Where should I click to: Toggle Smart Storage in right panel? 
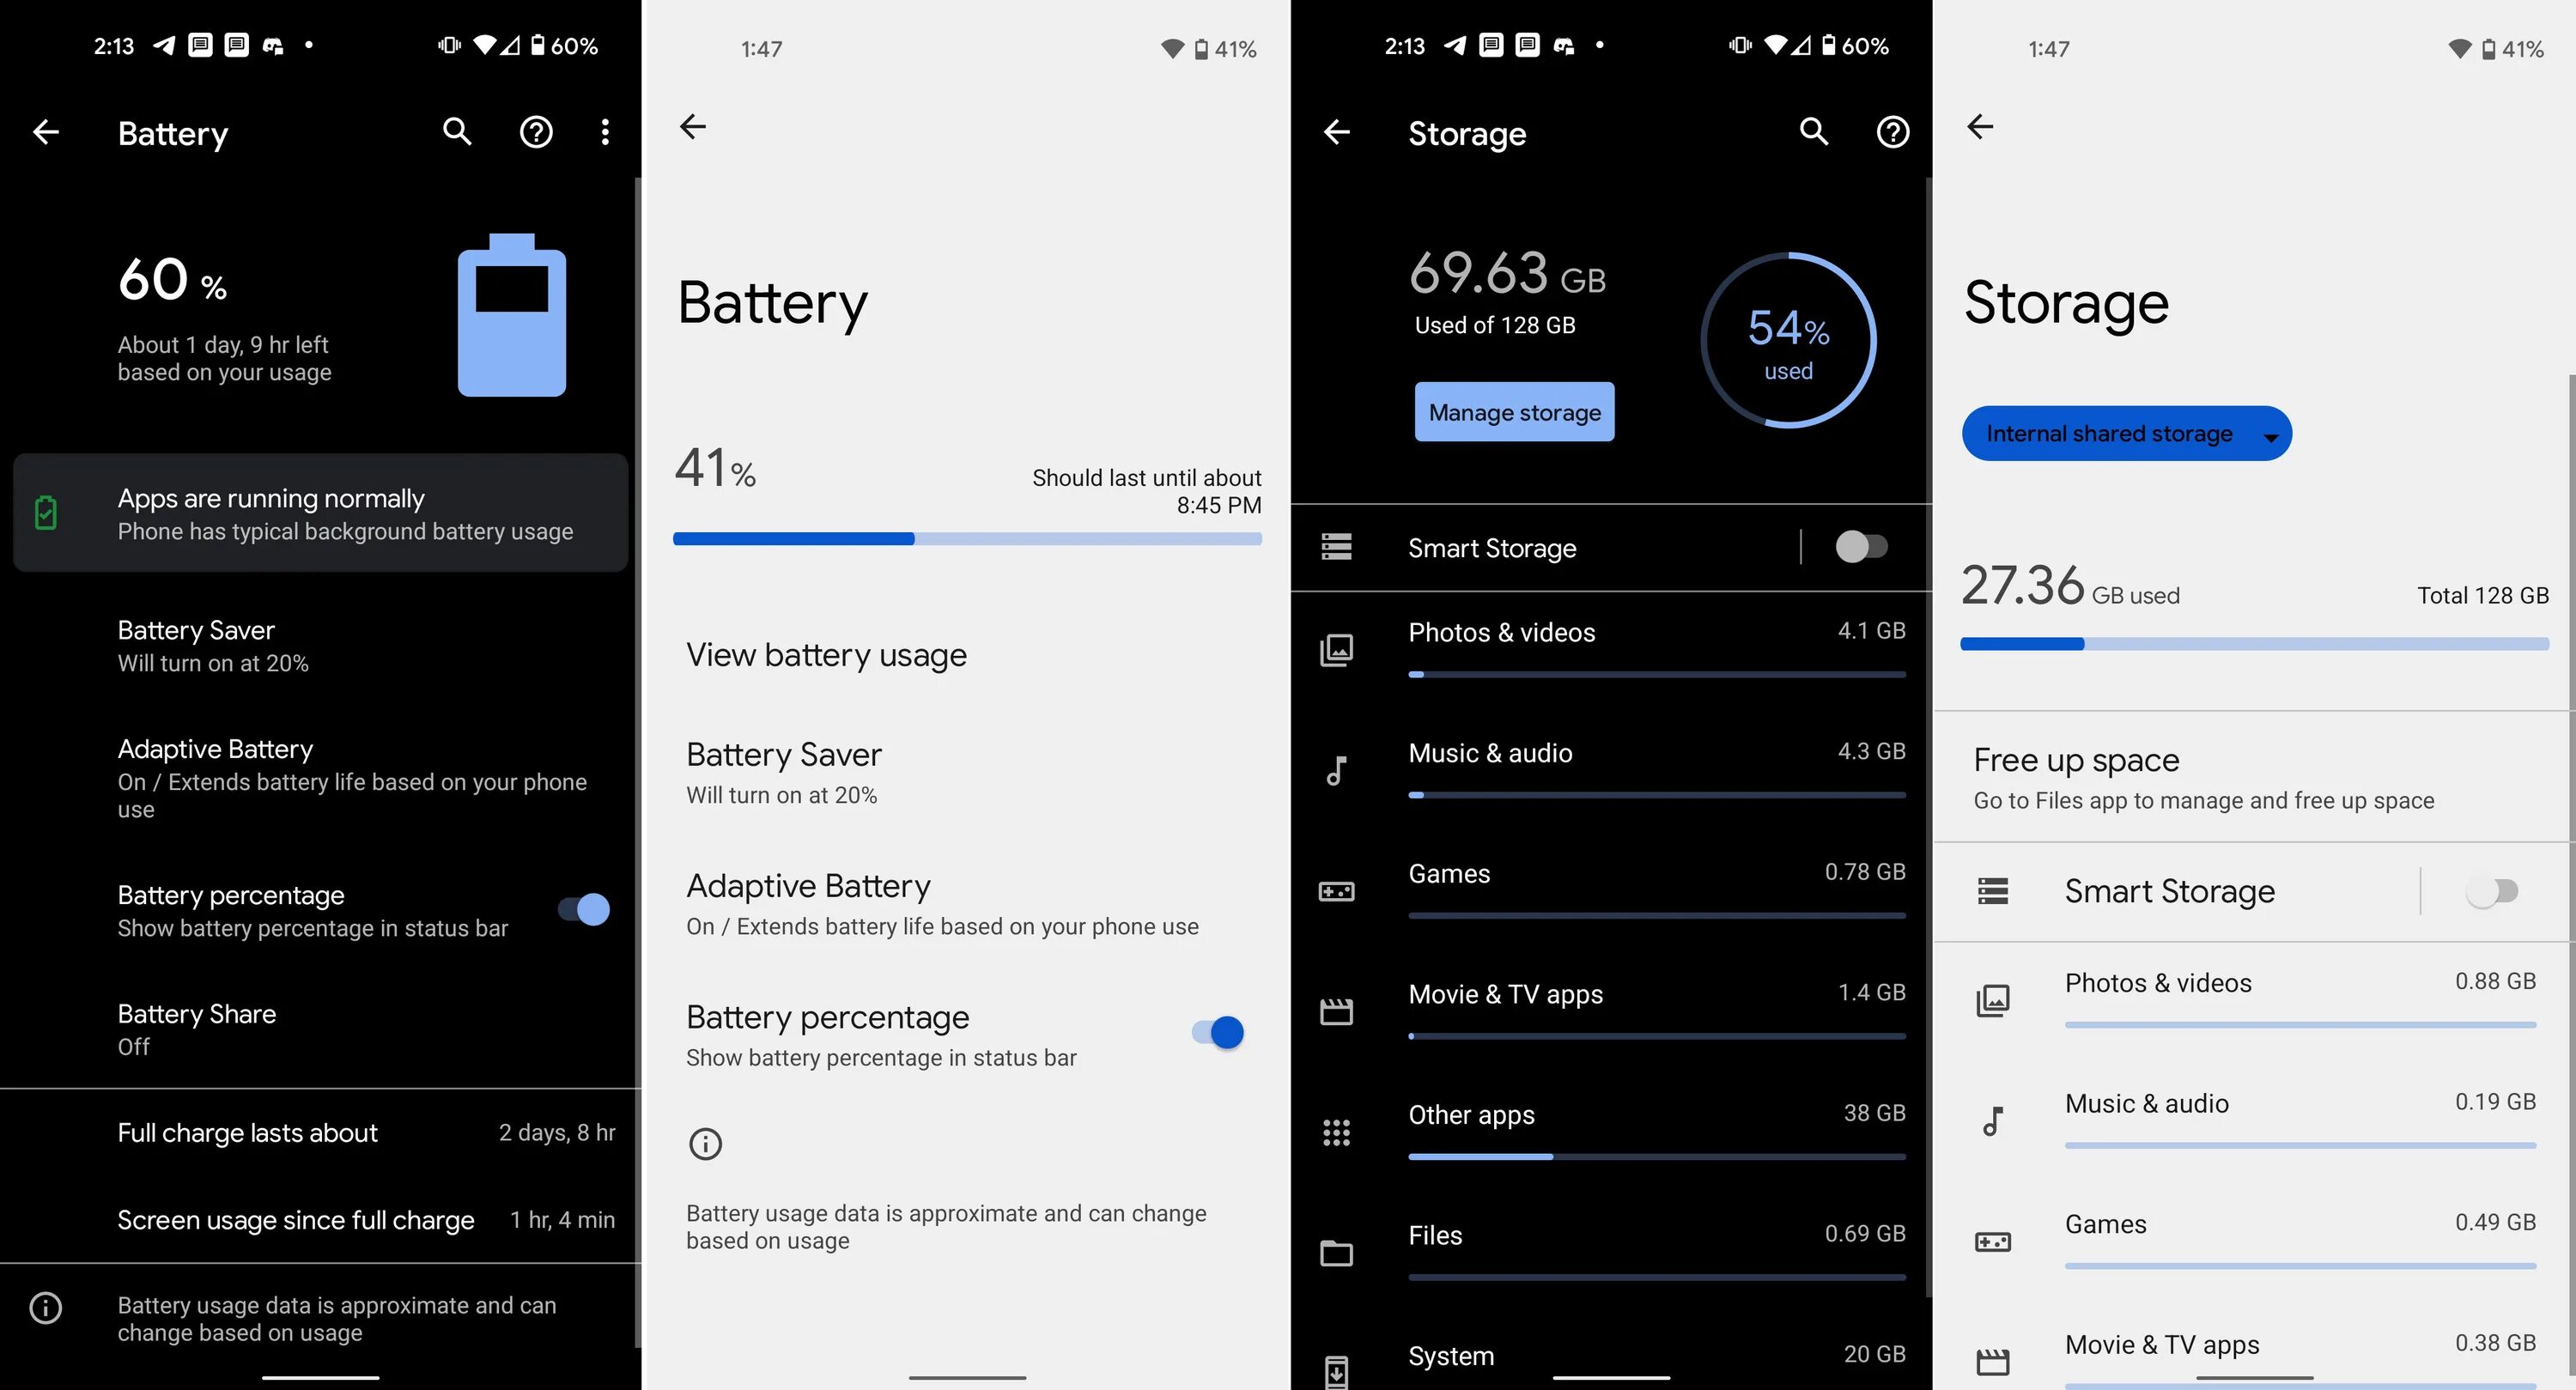(x=2492, y=890)
